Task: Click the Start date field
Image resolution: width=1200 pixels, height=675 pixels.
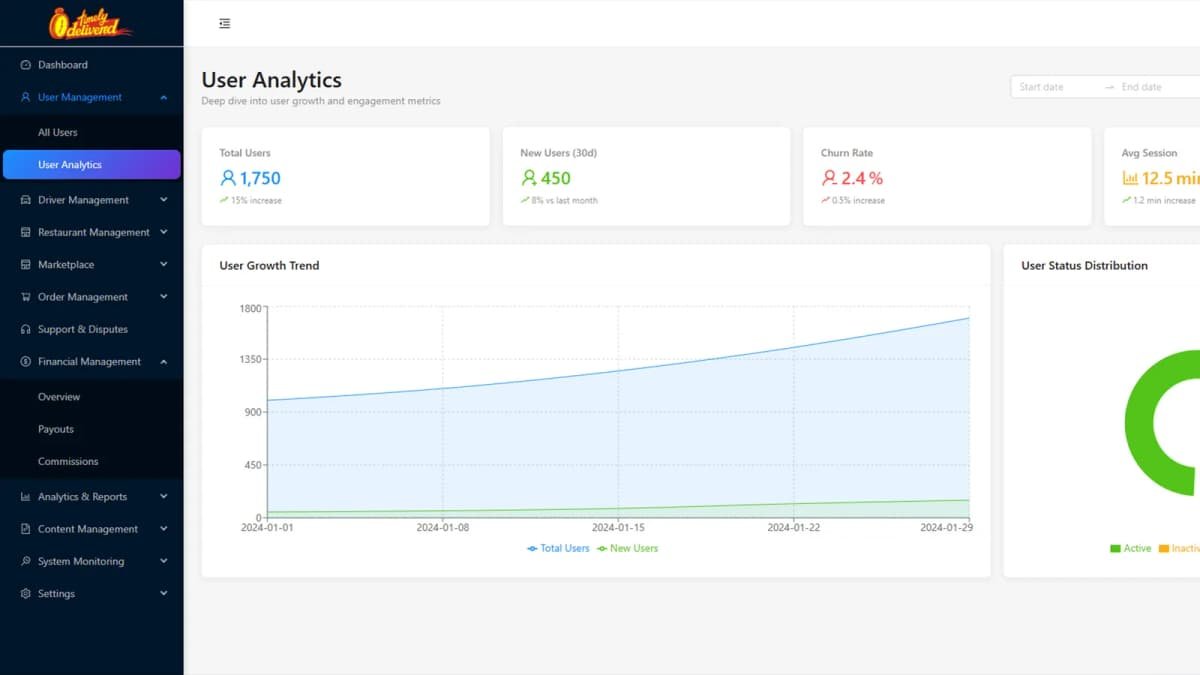Action: click(x=1056, y=87)
